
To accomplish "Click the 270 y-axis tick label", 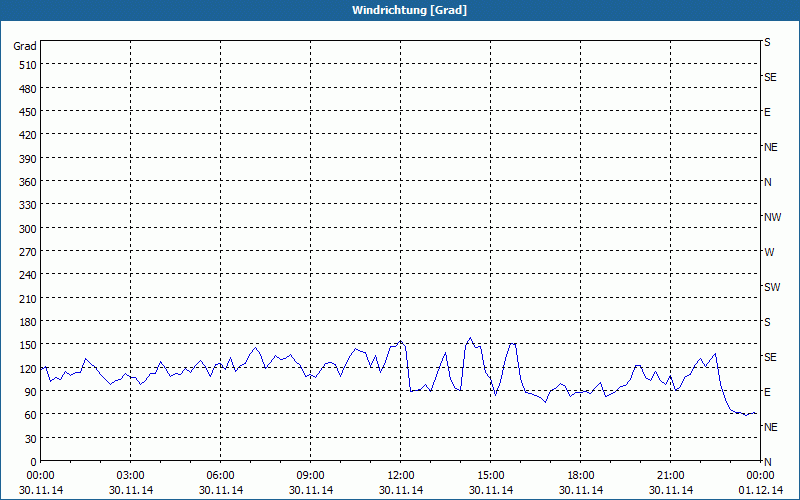I will [x=28, y=252].
